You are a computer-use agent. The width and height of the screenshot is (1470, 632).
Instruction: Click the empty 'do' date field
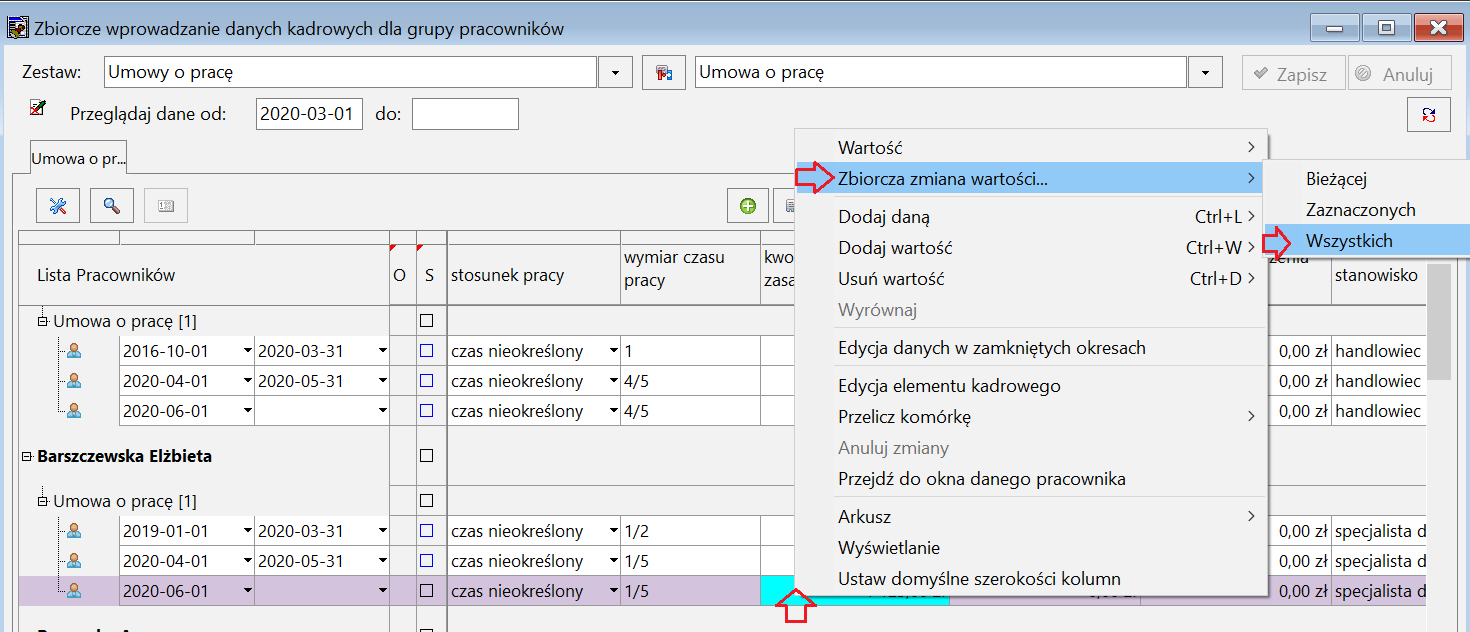coord(465,114)
